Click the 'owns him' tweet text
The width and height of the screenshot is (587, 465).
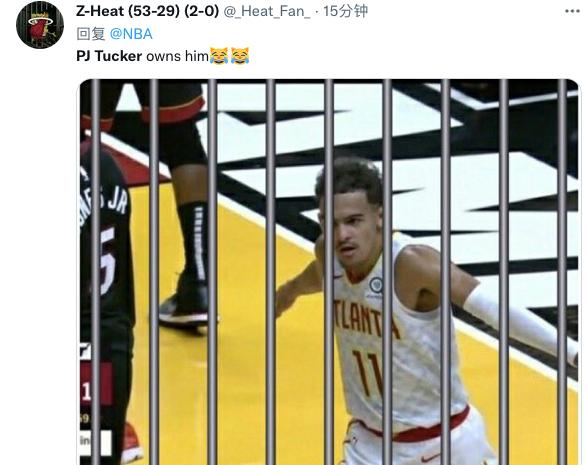click(x=177, y=56)
